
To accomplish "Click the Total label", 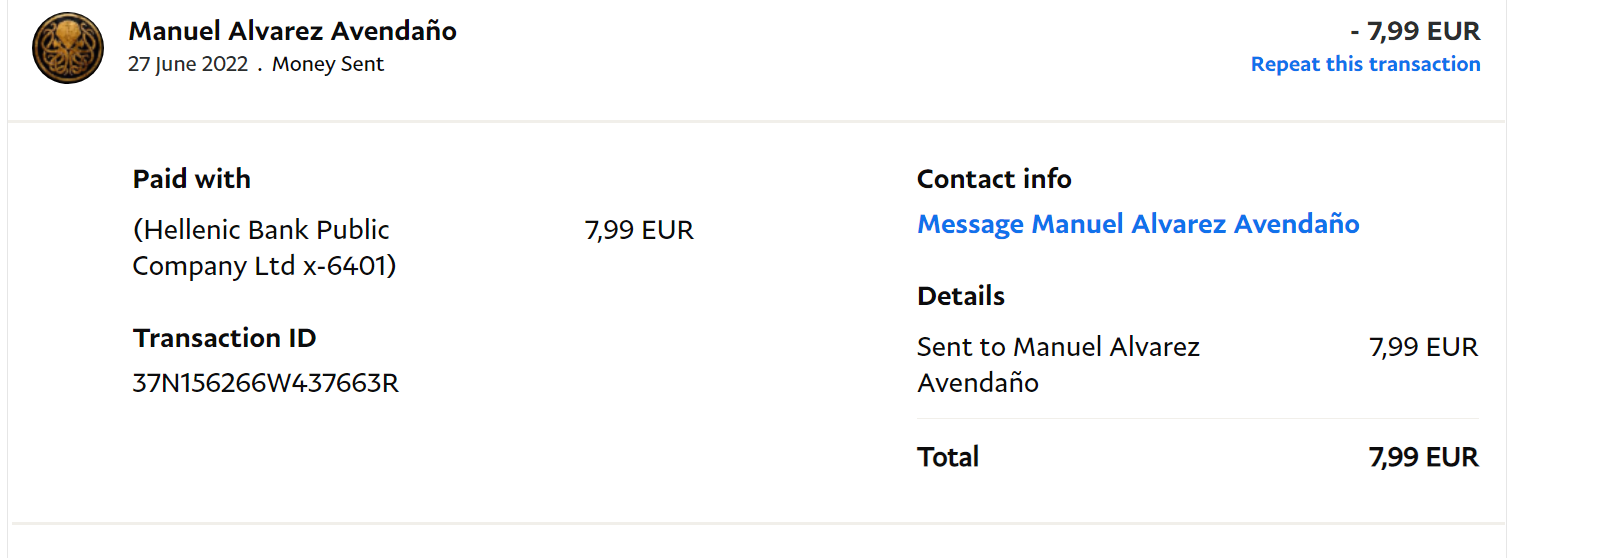I will (x=948, y=457).
